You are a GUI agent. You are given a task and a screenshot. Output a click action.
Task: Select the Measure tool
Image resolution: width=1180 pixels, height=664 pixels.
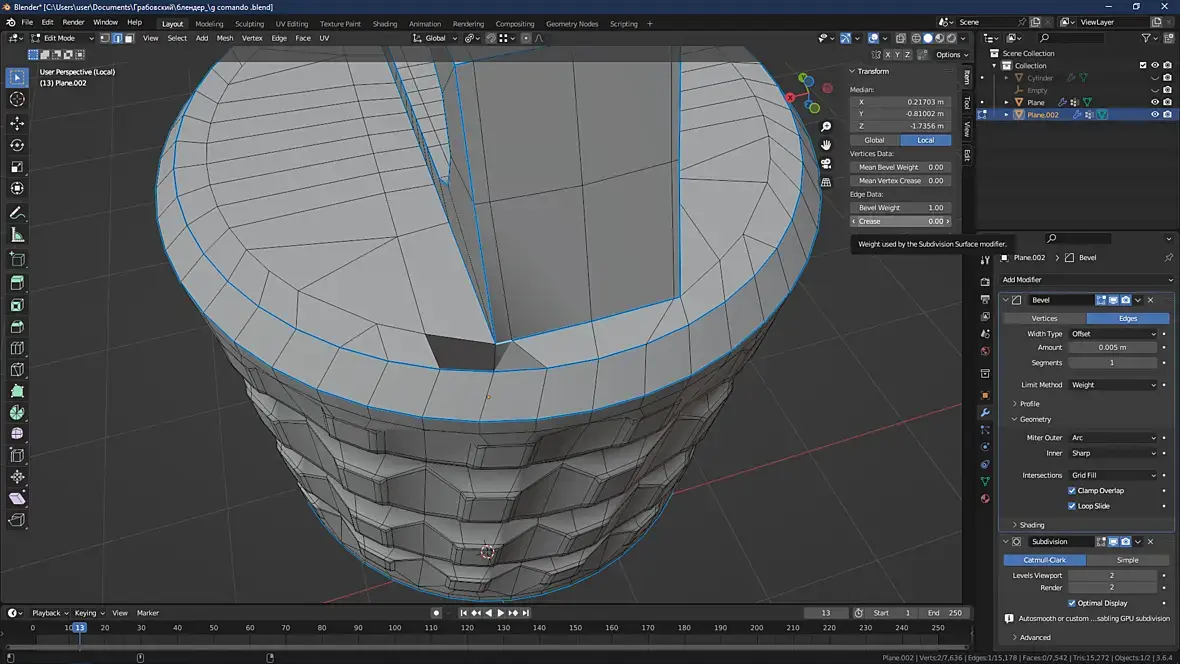pos(17,235)
